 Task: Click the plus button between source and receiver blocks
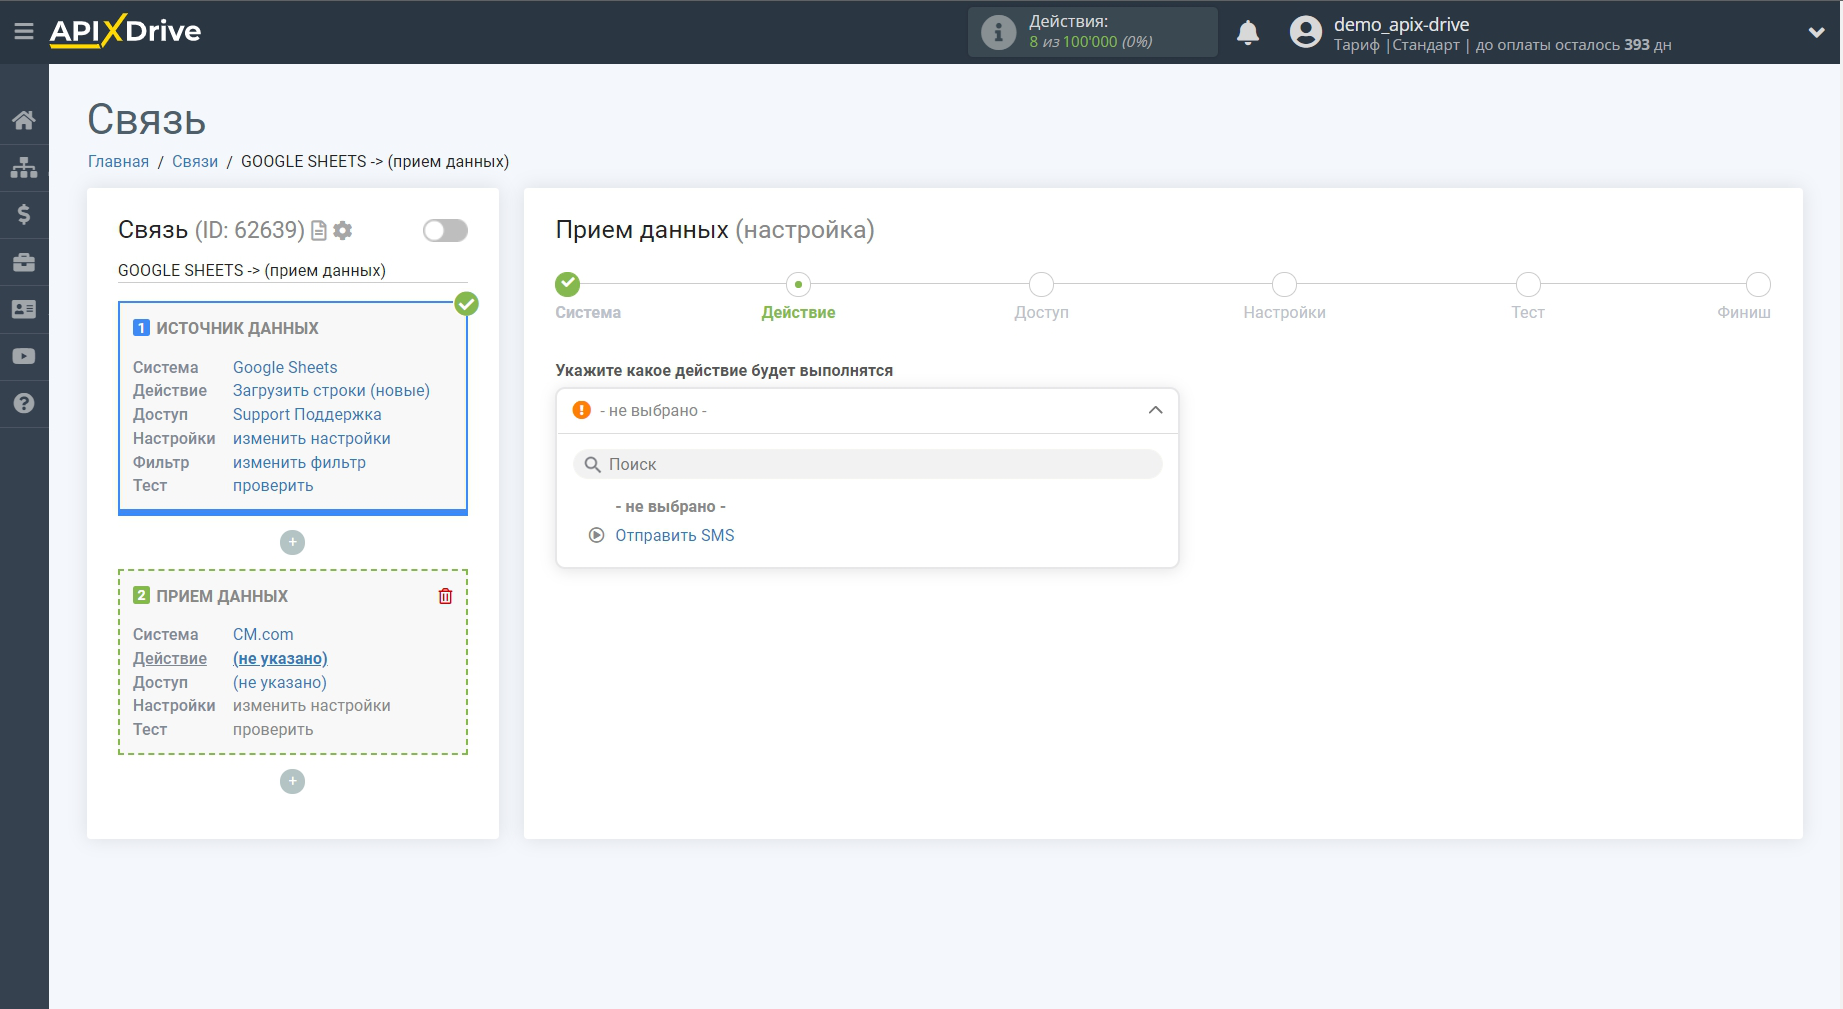292,542
